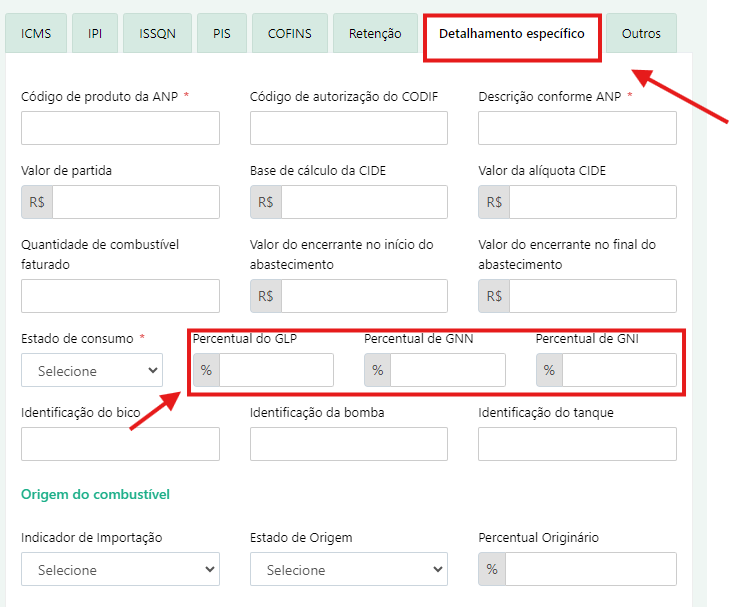This screenshot has height=607, width=730.
Task: Open the IPI tab
Action: pyautogui.click(x=95, y=34)
